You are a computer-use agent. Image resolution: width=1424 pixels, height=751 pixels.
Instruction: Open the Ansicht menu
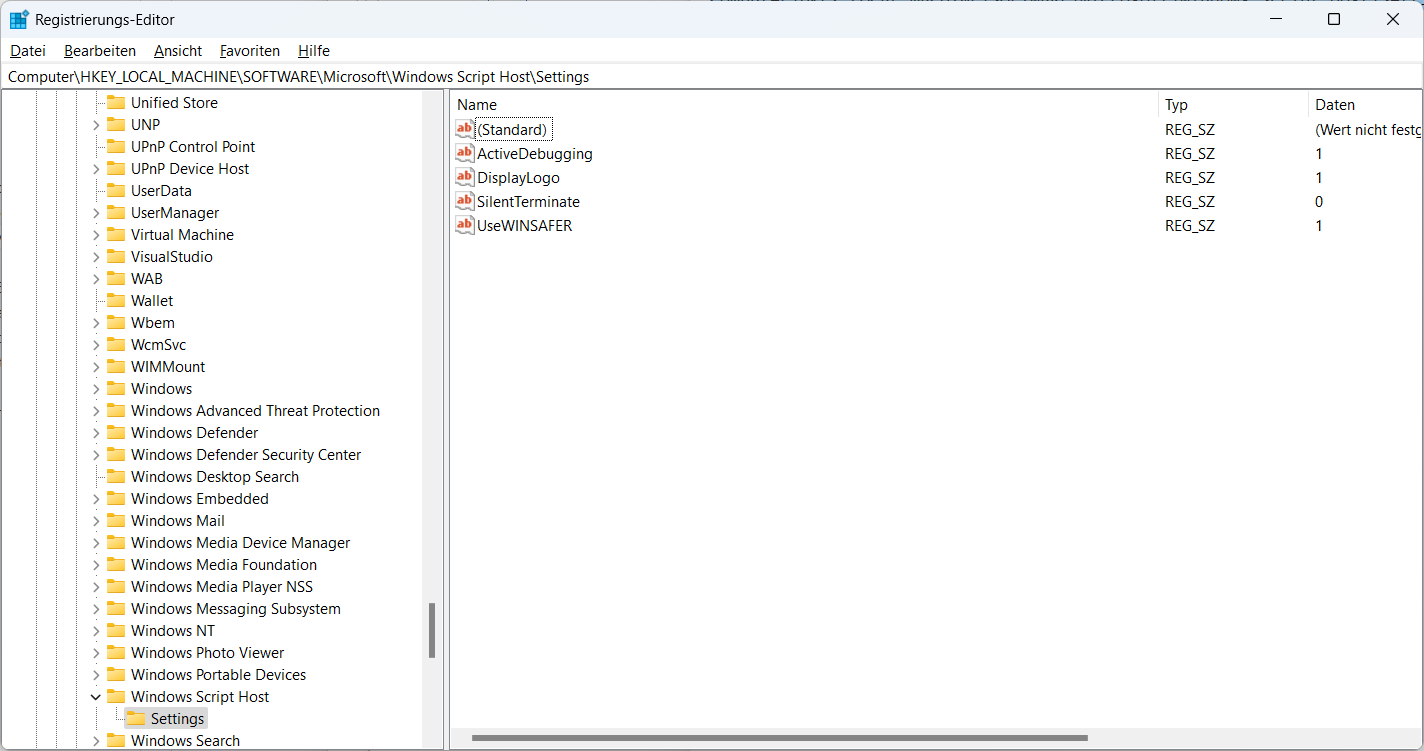pyautogui.click(x=178, y=51)
